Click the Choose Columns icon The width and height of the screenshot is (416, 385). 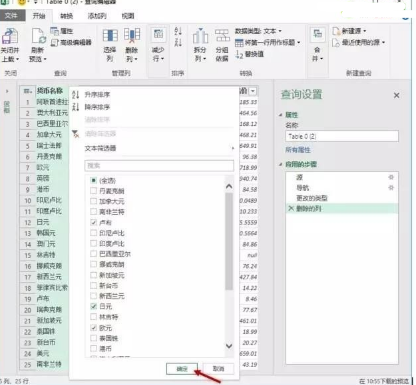[110, 36]
